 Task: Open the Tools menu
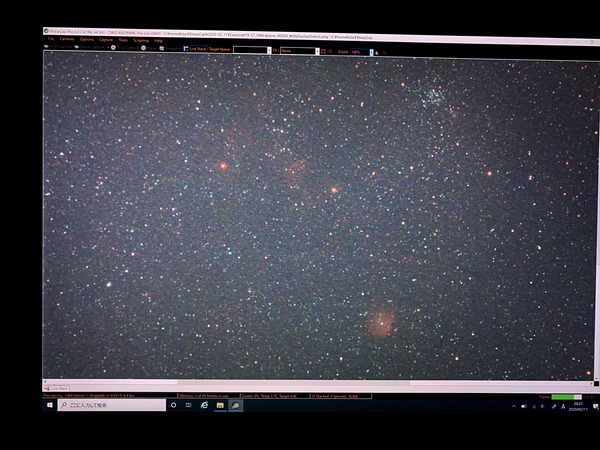(123, 40)
